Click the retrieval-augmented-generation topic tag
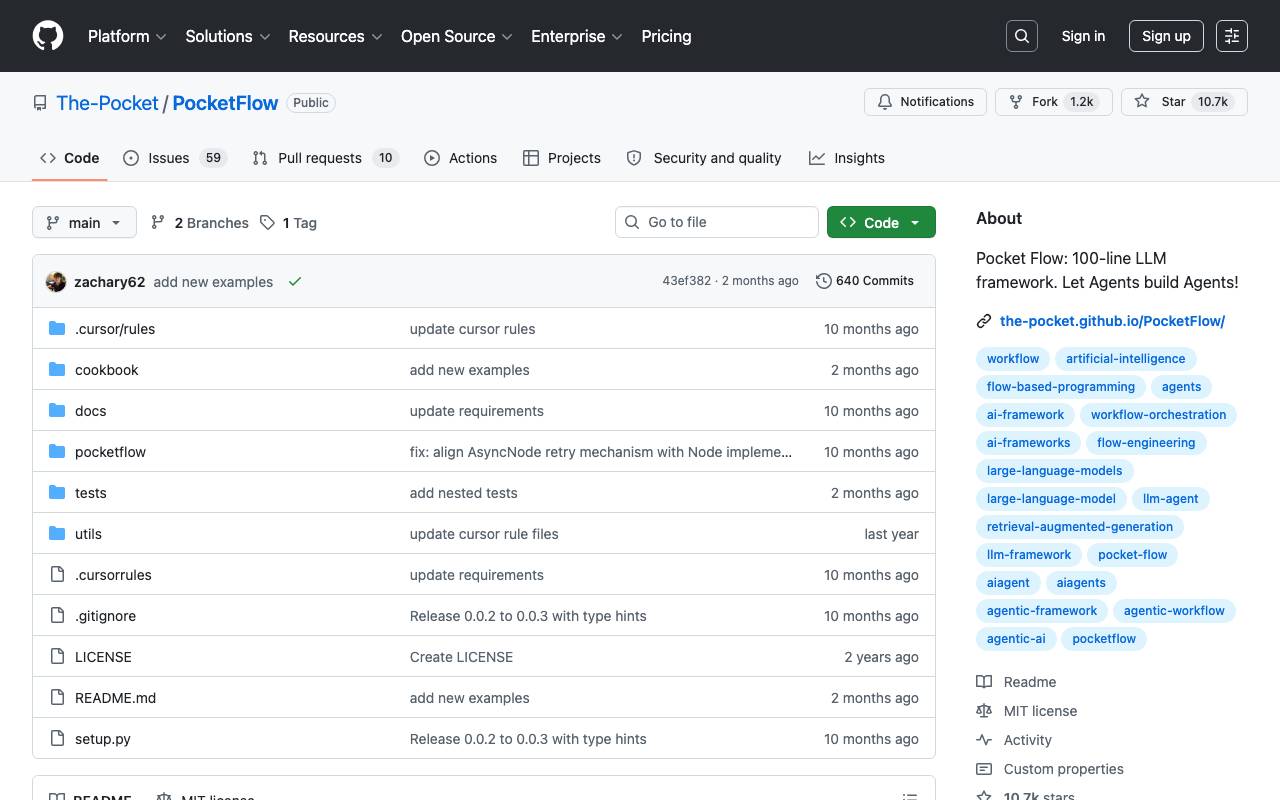This screenshot has width=1280, height=800. click(1080, 527)
